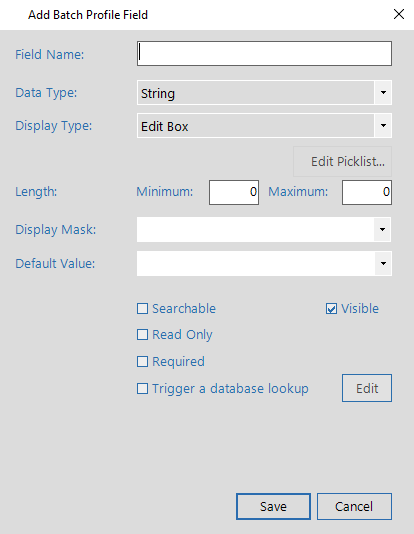Click the Edit Picklist button

[343, 161]
